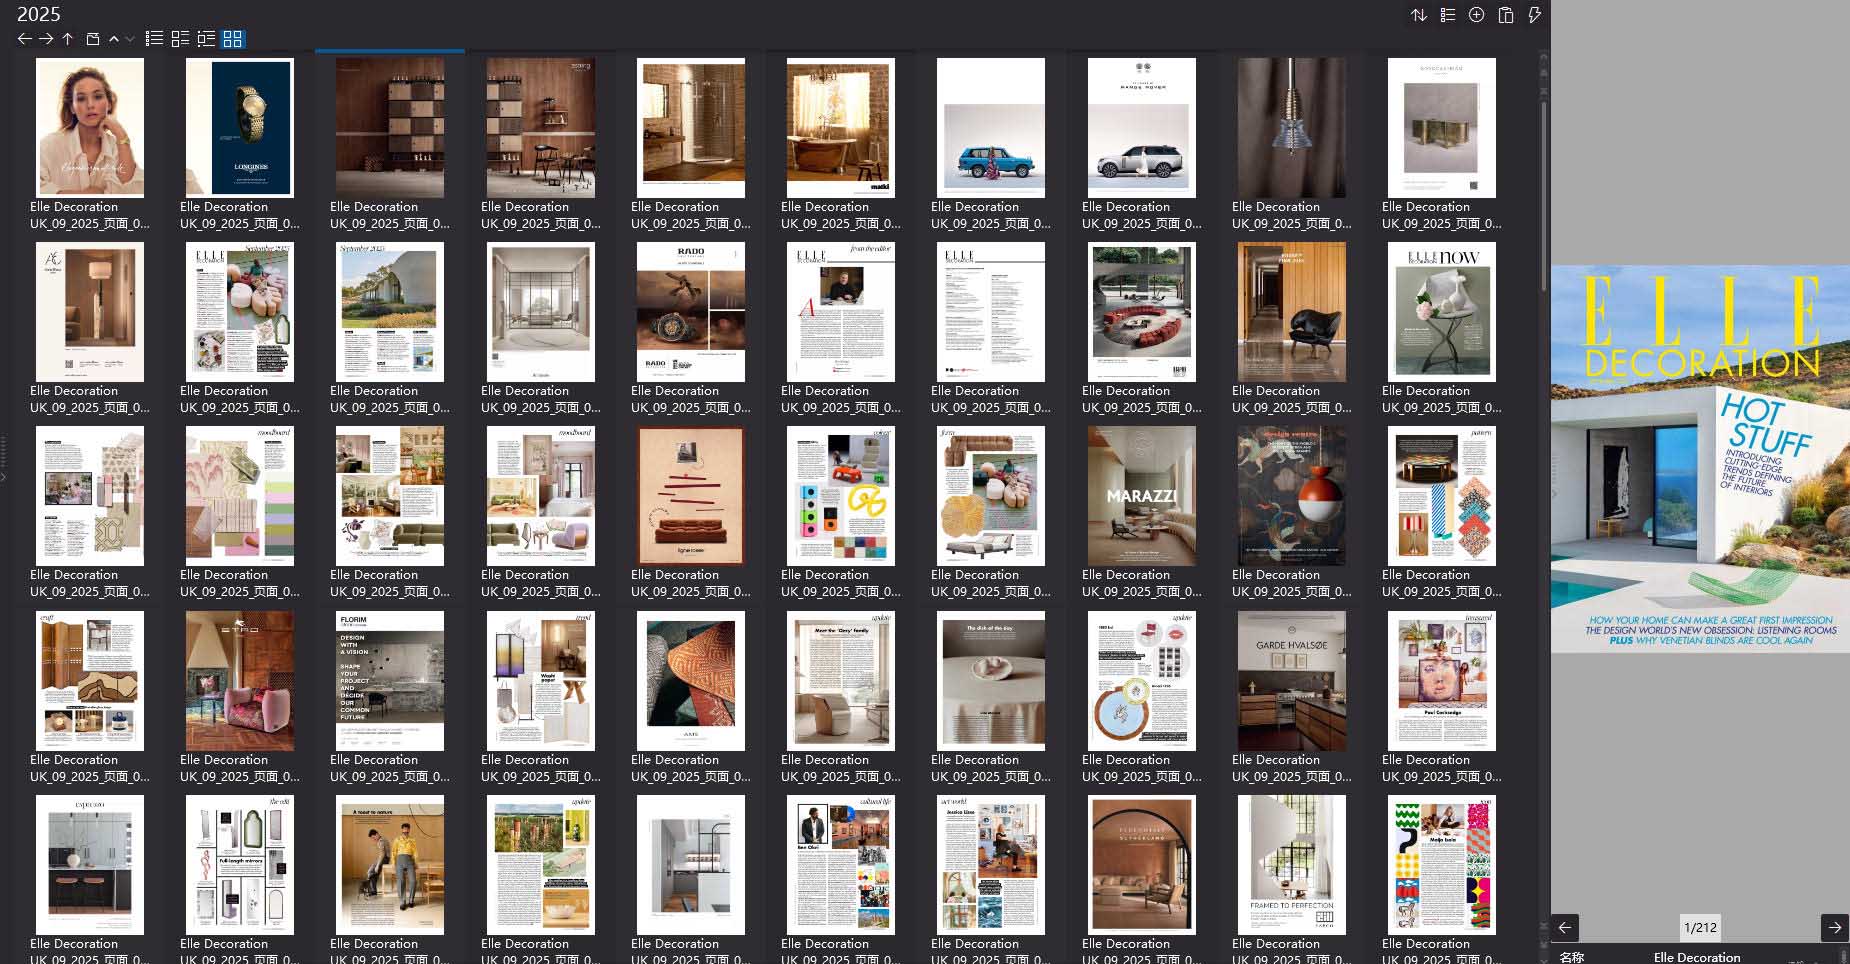Go forward in navigation history
The width and height of the screenshot is (1850, 964).
pyautogui.click(x=45, y=38)
